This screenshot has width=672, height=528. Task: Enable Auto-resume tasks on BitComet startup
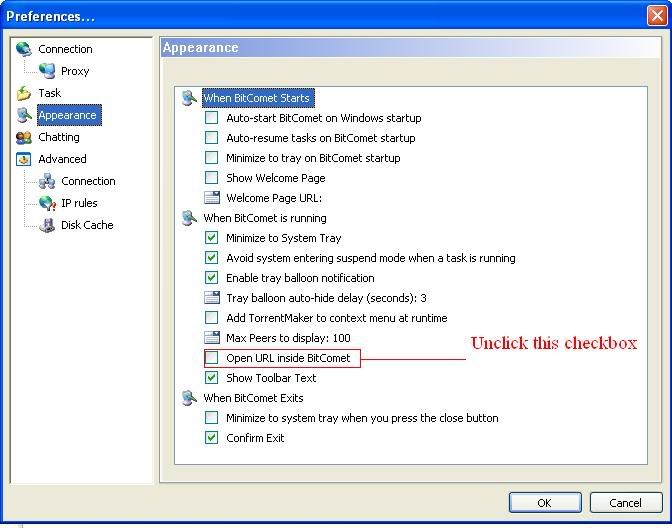[211, 138]
